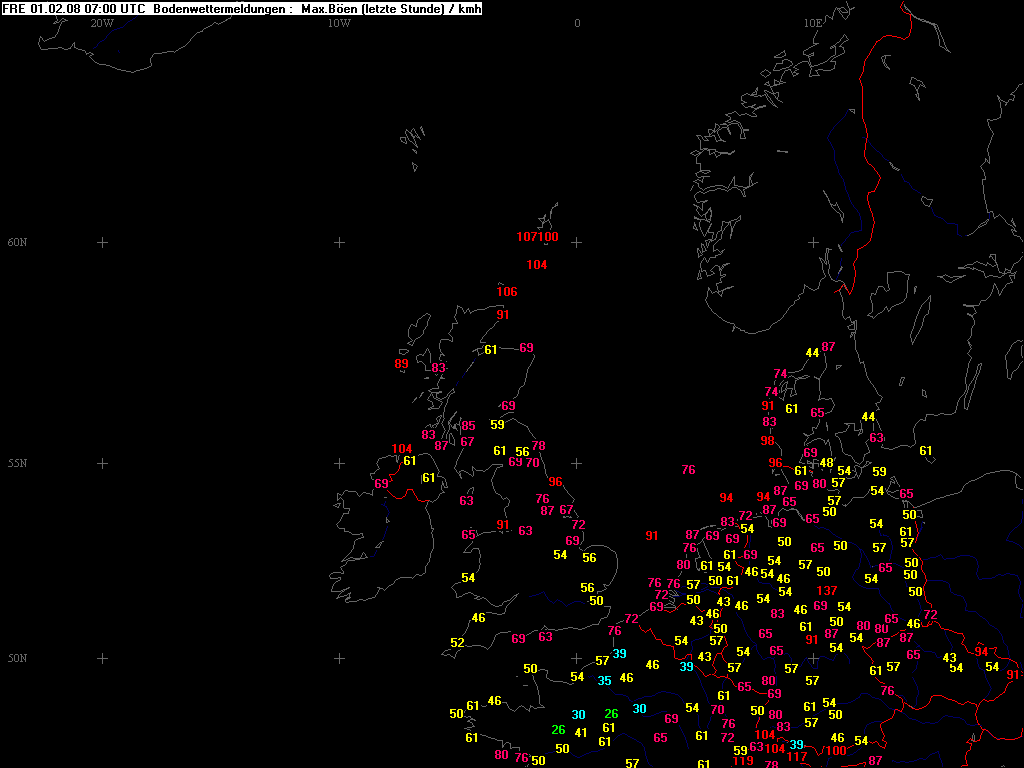Select the yellow 41 gust reading
This screenshot has height=768, width=1024.
[580, 733]
